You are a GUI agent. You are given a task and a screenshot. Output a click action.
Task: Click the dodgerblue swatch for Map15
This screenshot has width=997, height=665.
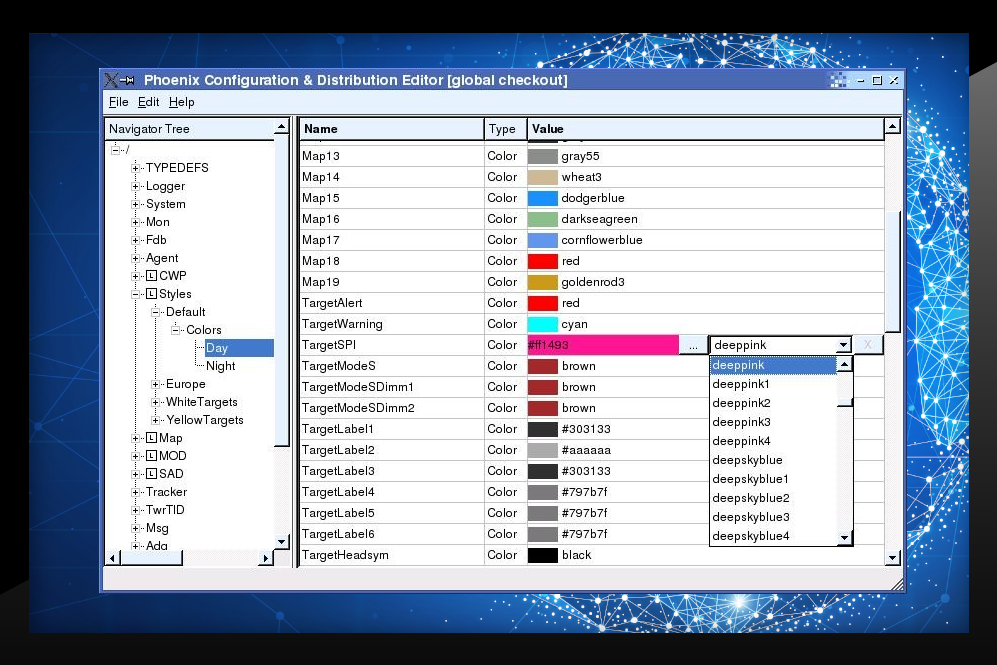(542, 198)
